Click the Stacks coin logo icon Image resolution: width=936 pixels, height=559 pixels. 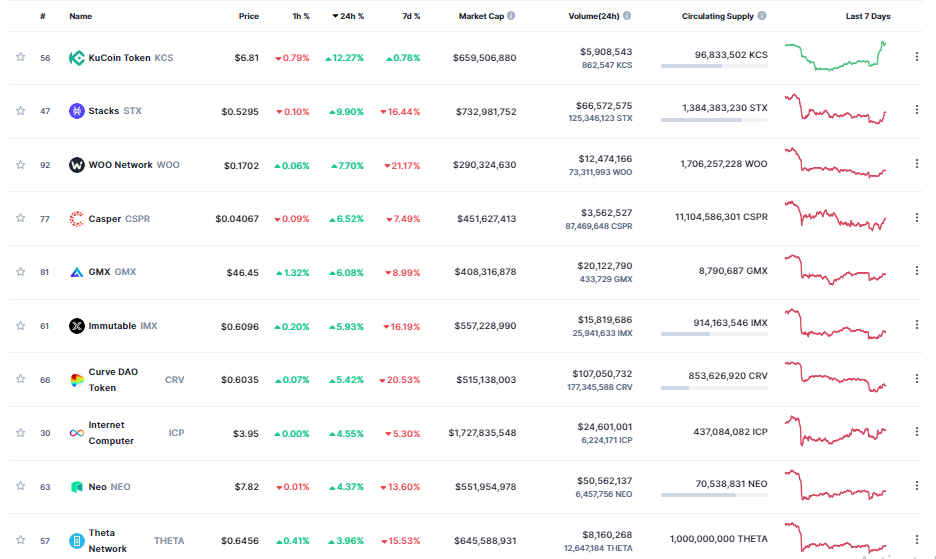(x=76, y=111)
